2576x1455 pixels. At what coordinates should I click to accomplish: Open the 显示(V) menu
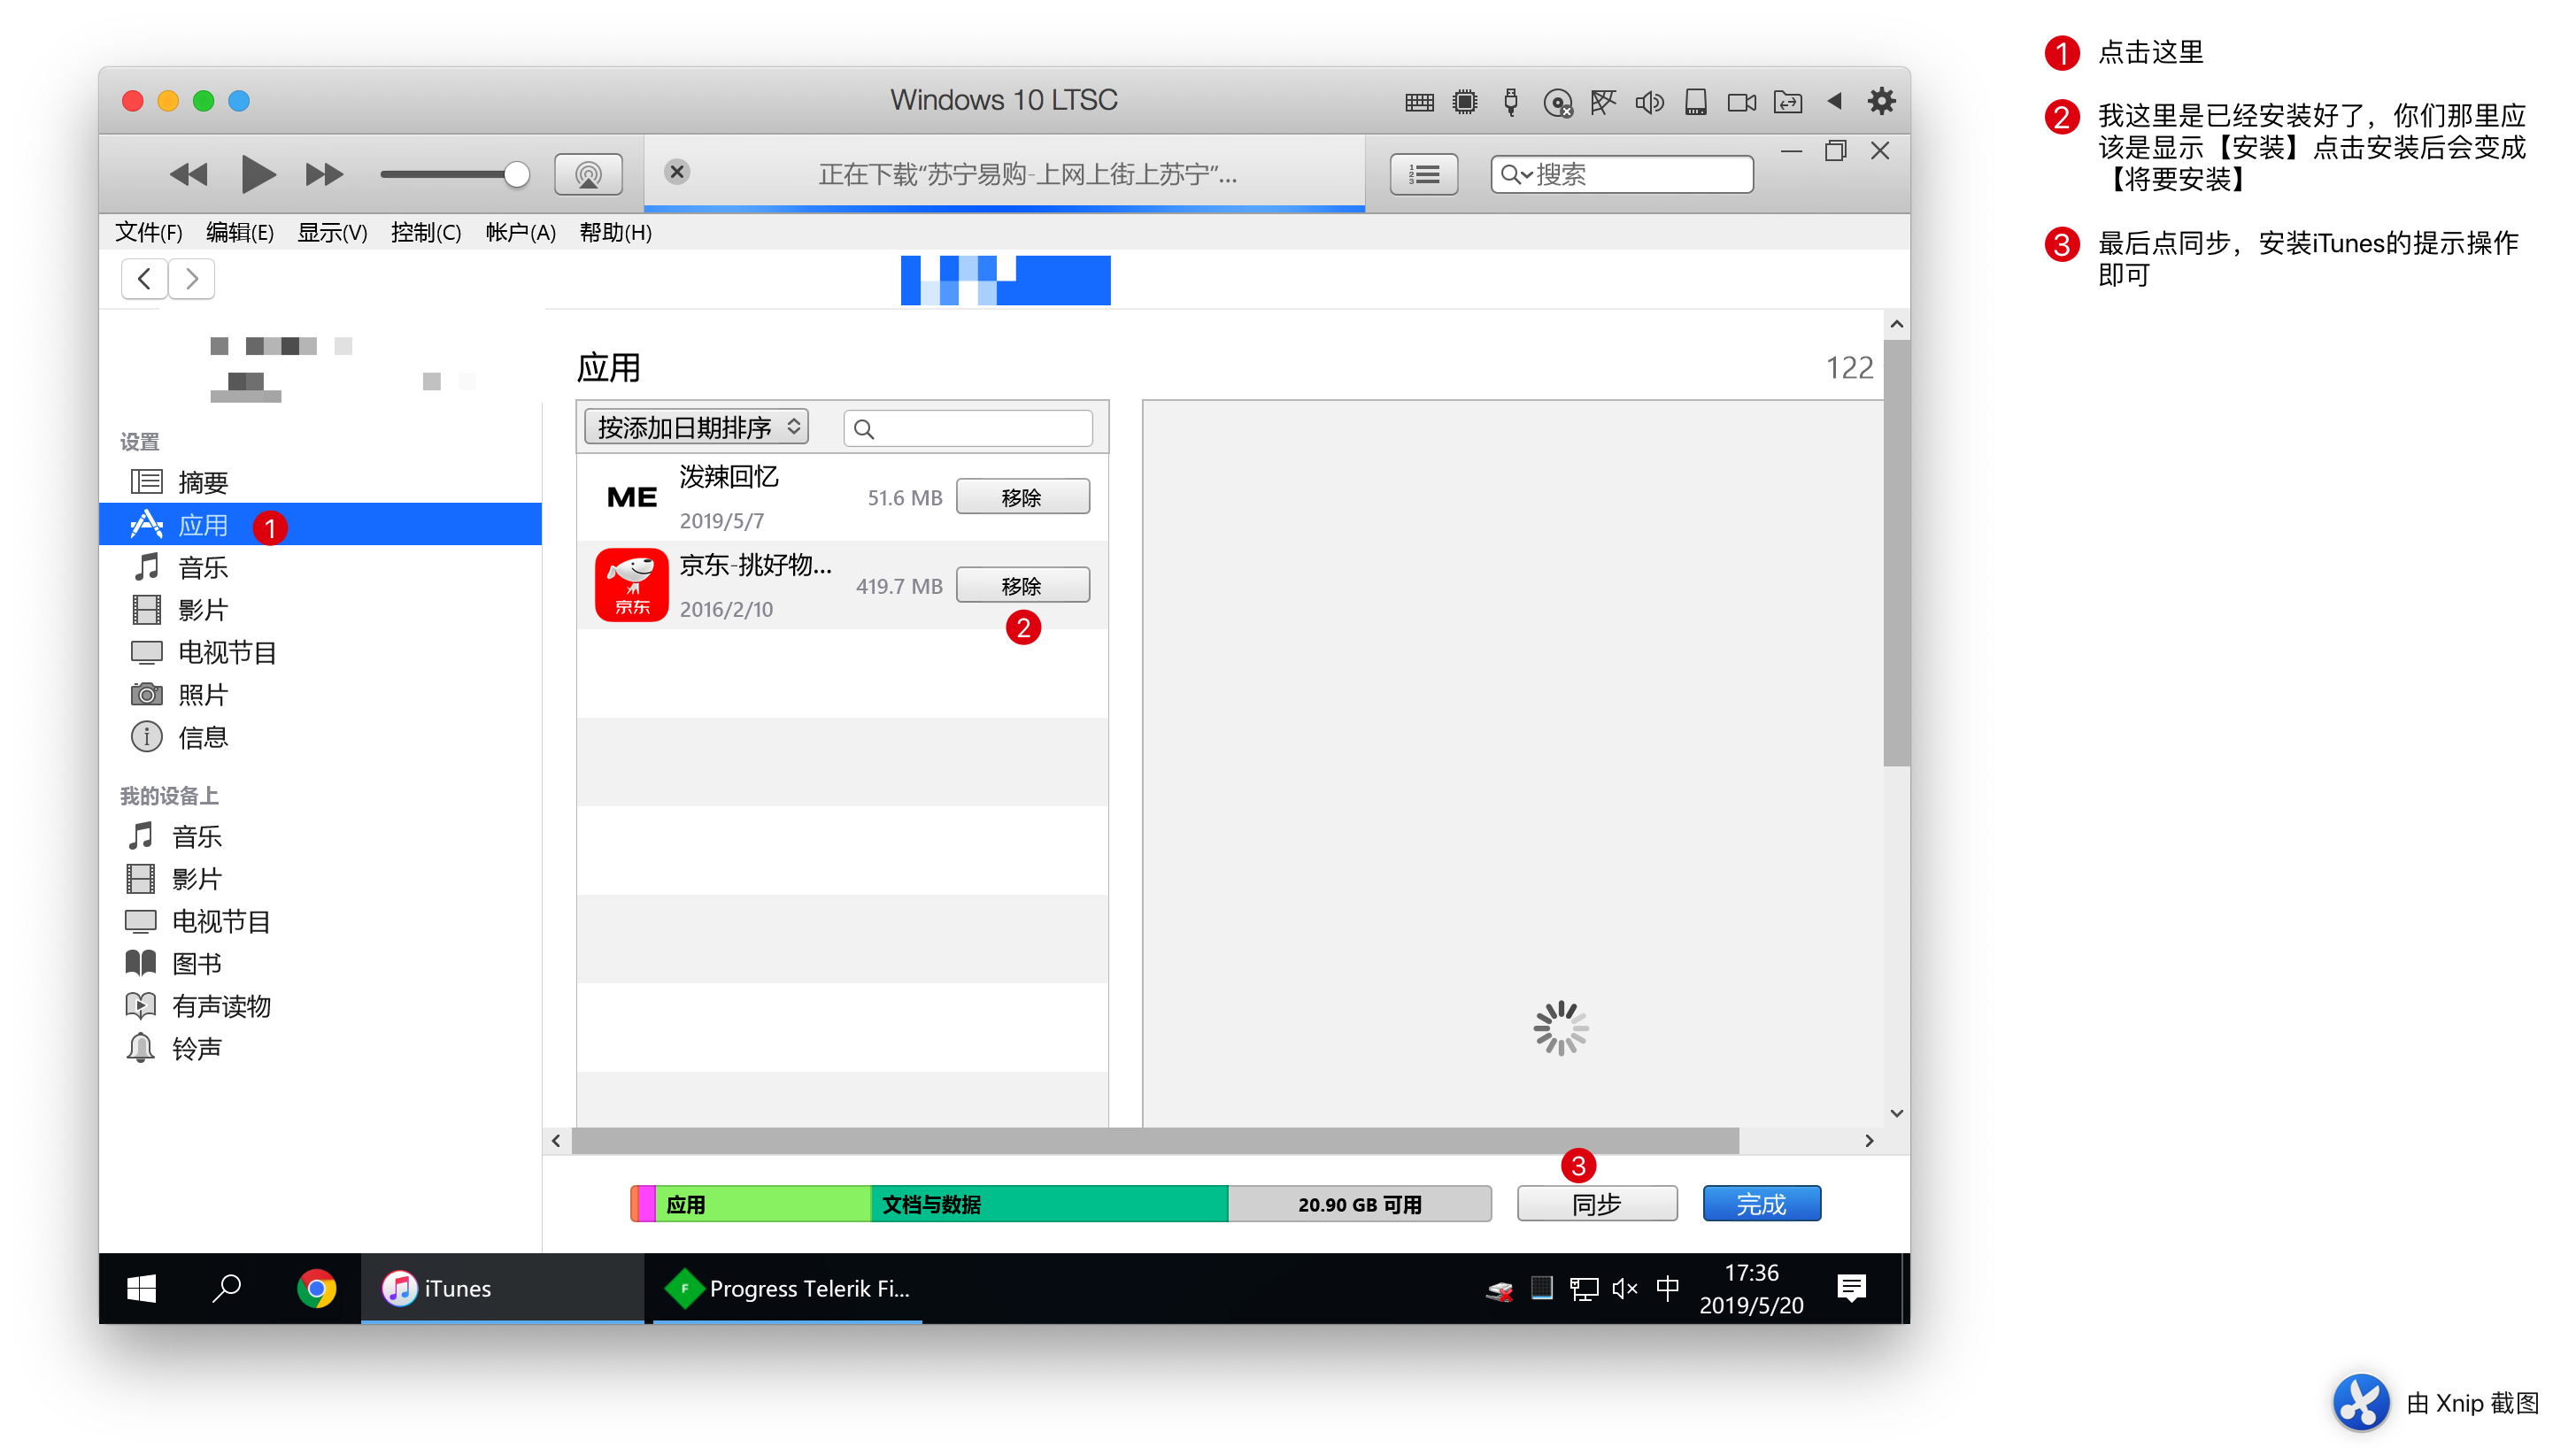pos(332,233)
